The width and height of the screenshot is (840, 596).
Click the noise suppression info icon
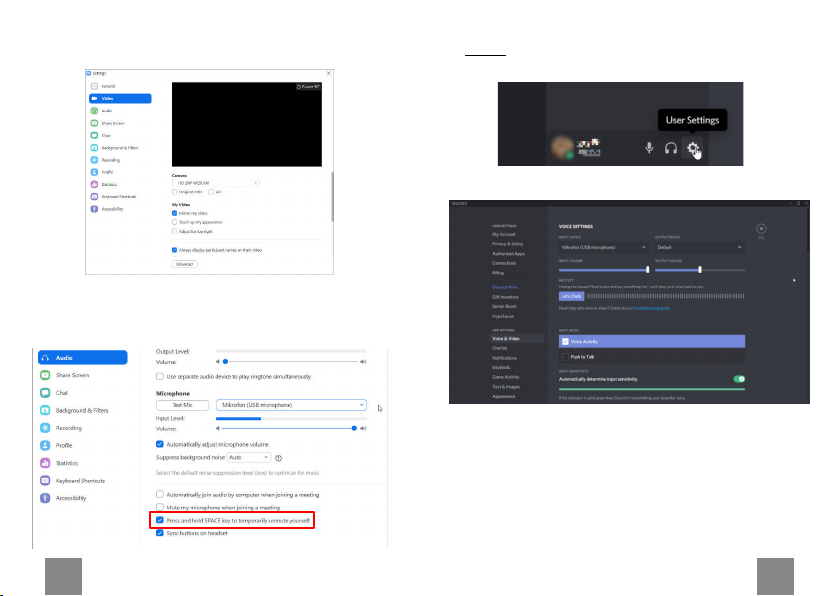point(279,458)
